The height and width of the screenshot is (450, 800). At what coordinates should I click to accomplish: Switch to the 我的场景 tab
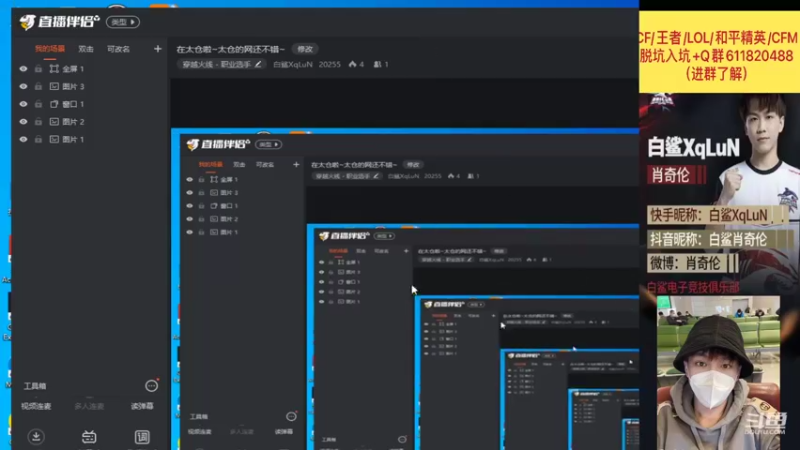tap(50, 49)
